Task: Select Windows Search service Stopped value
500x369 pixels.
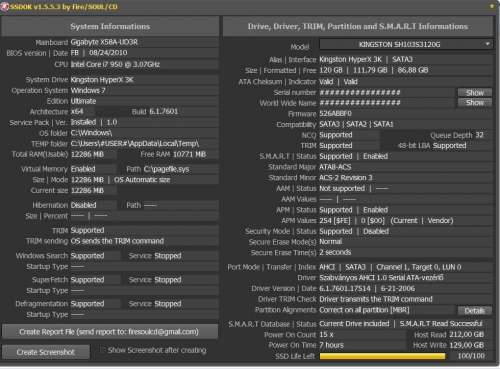Action: coord(168,256)
